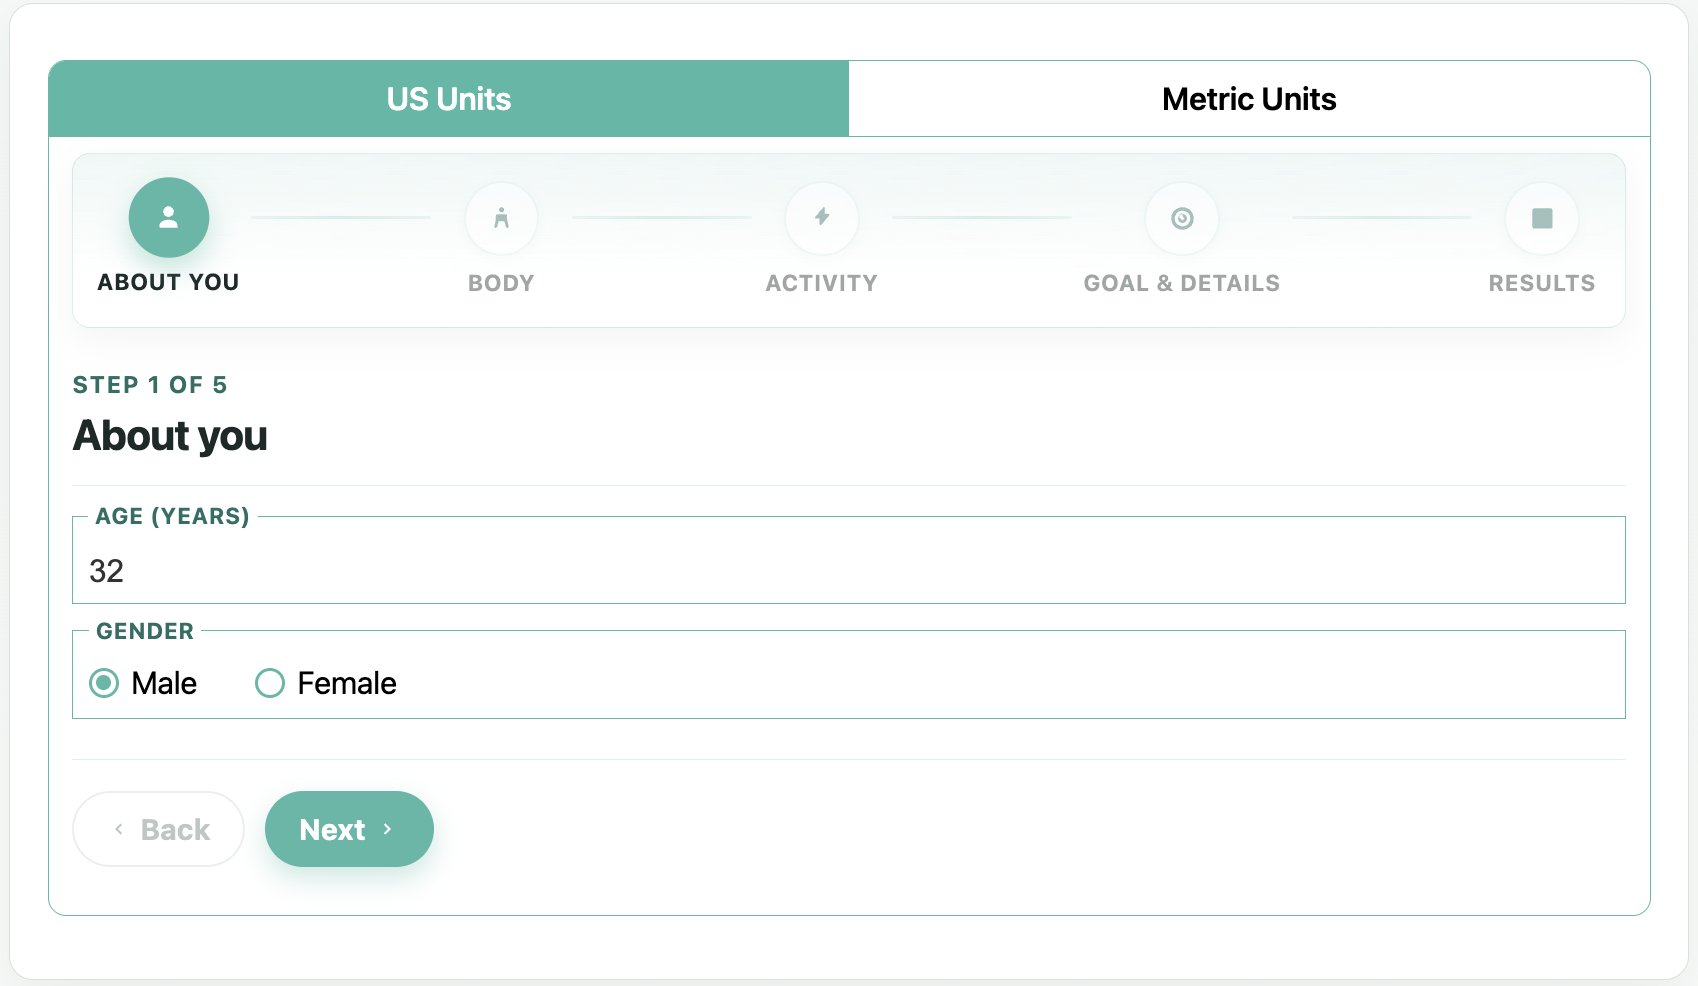The height and width of the screenshot is (986, 1698).
Task: Open the Activity lightning bolt step icon
Action: coord(821,218)
